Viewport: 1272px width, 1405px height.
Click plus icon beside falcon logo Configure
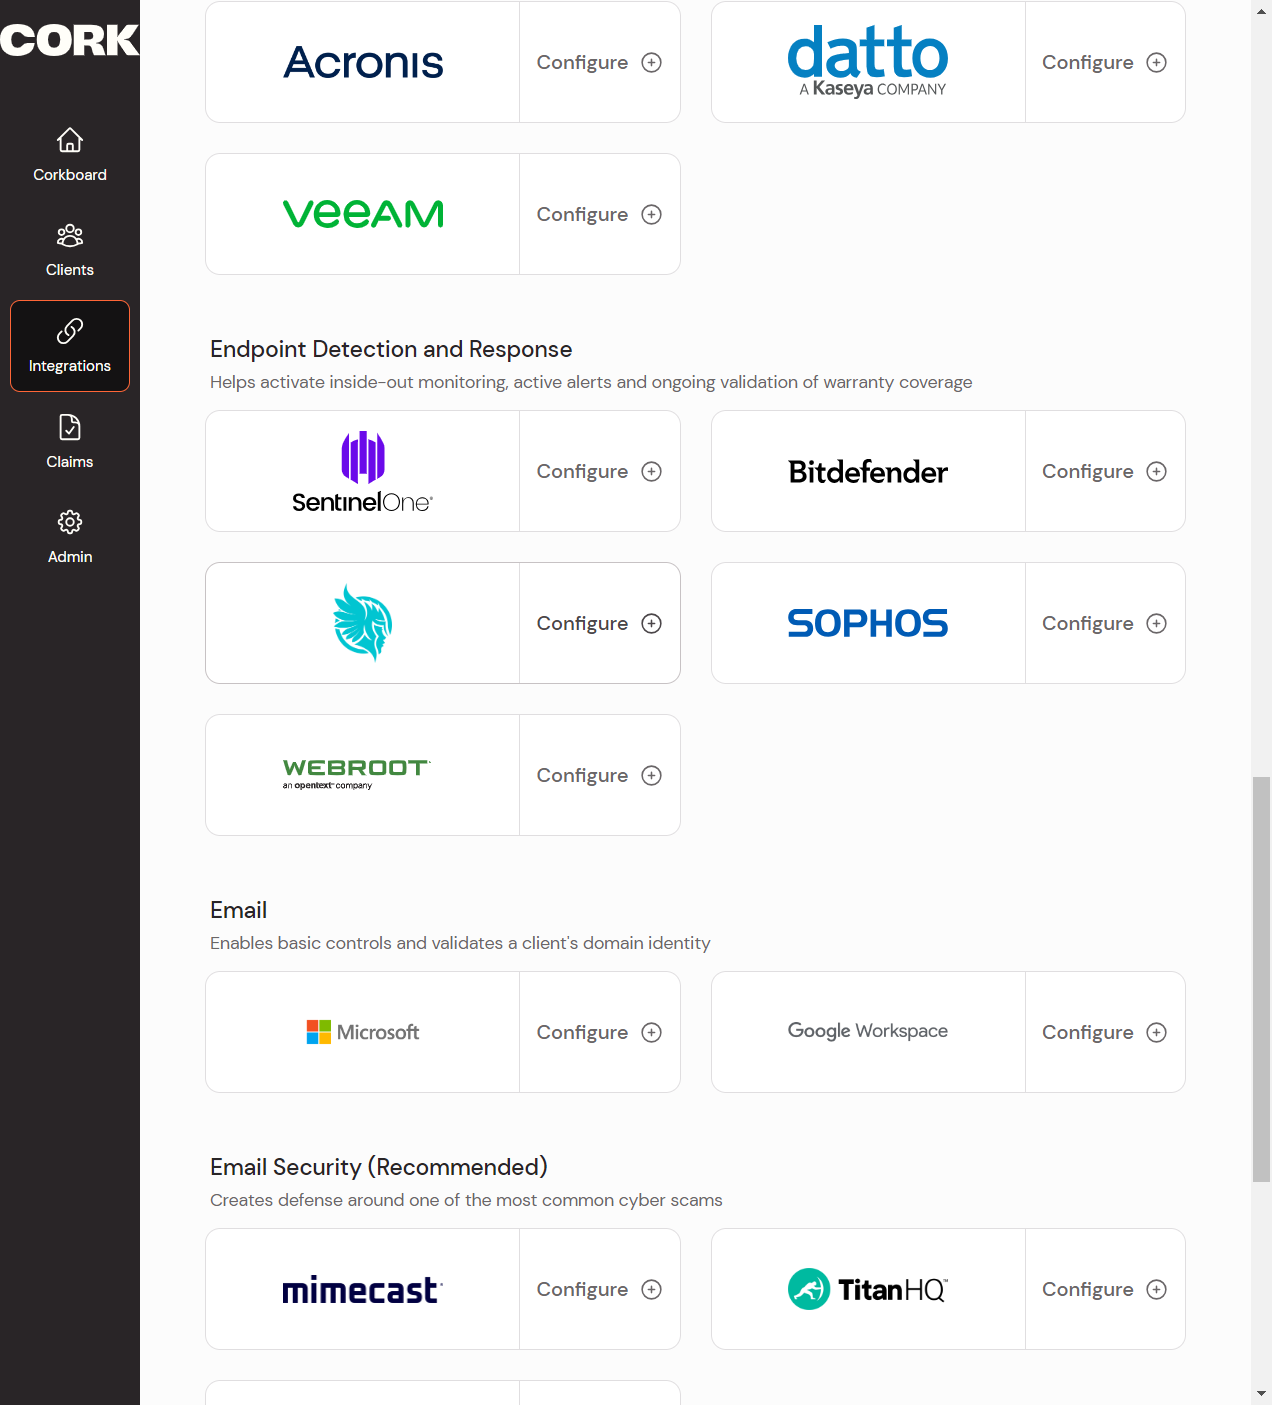click(x=652, y=623)
